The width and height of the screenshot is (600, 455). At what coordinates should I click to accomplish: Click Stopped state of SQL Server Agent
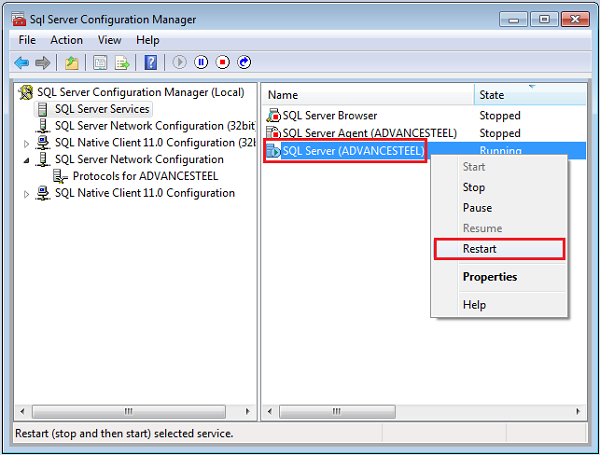(500, 133)
